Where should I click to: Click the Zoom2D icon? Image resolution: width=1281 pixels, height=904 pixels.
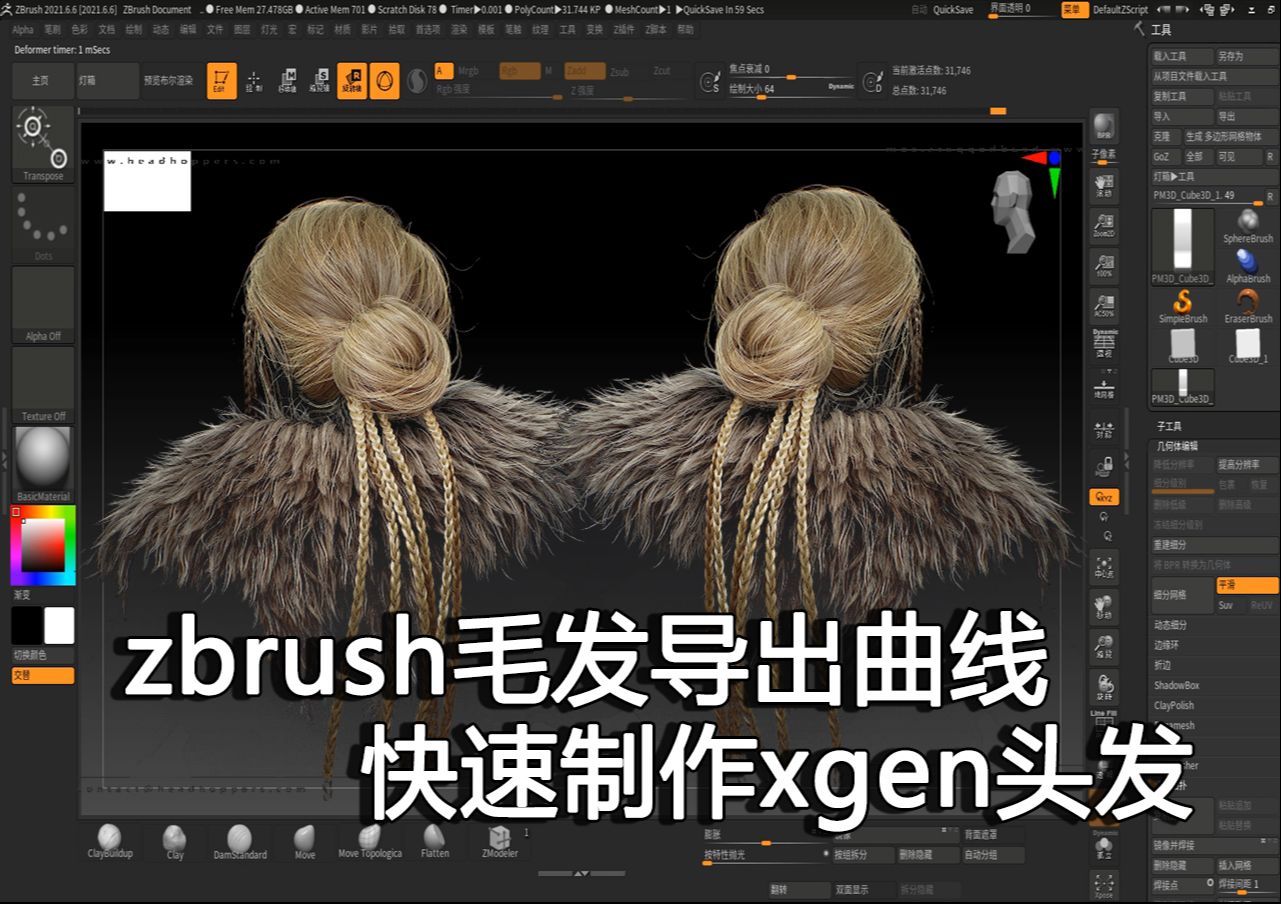(x=1104, y=226)
